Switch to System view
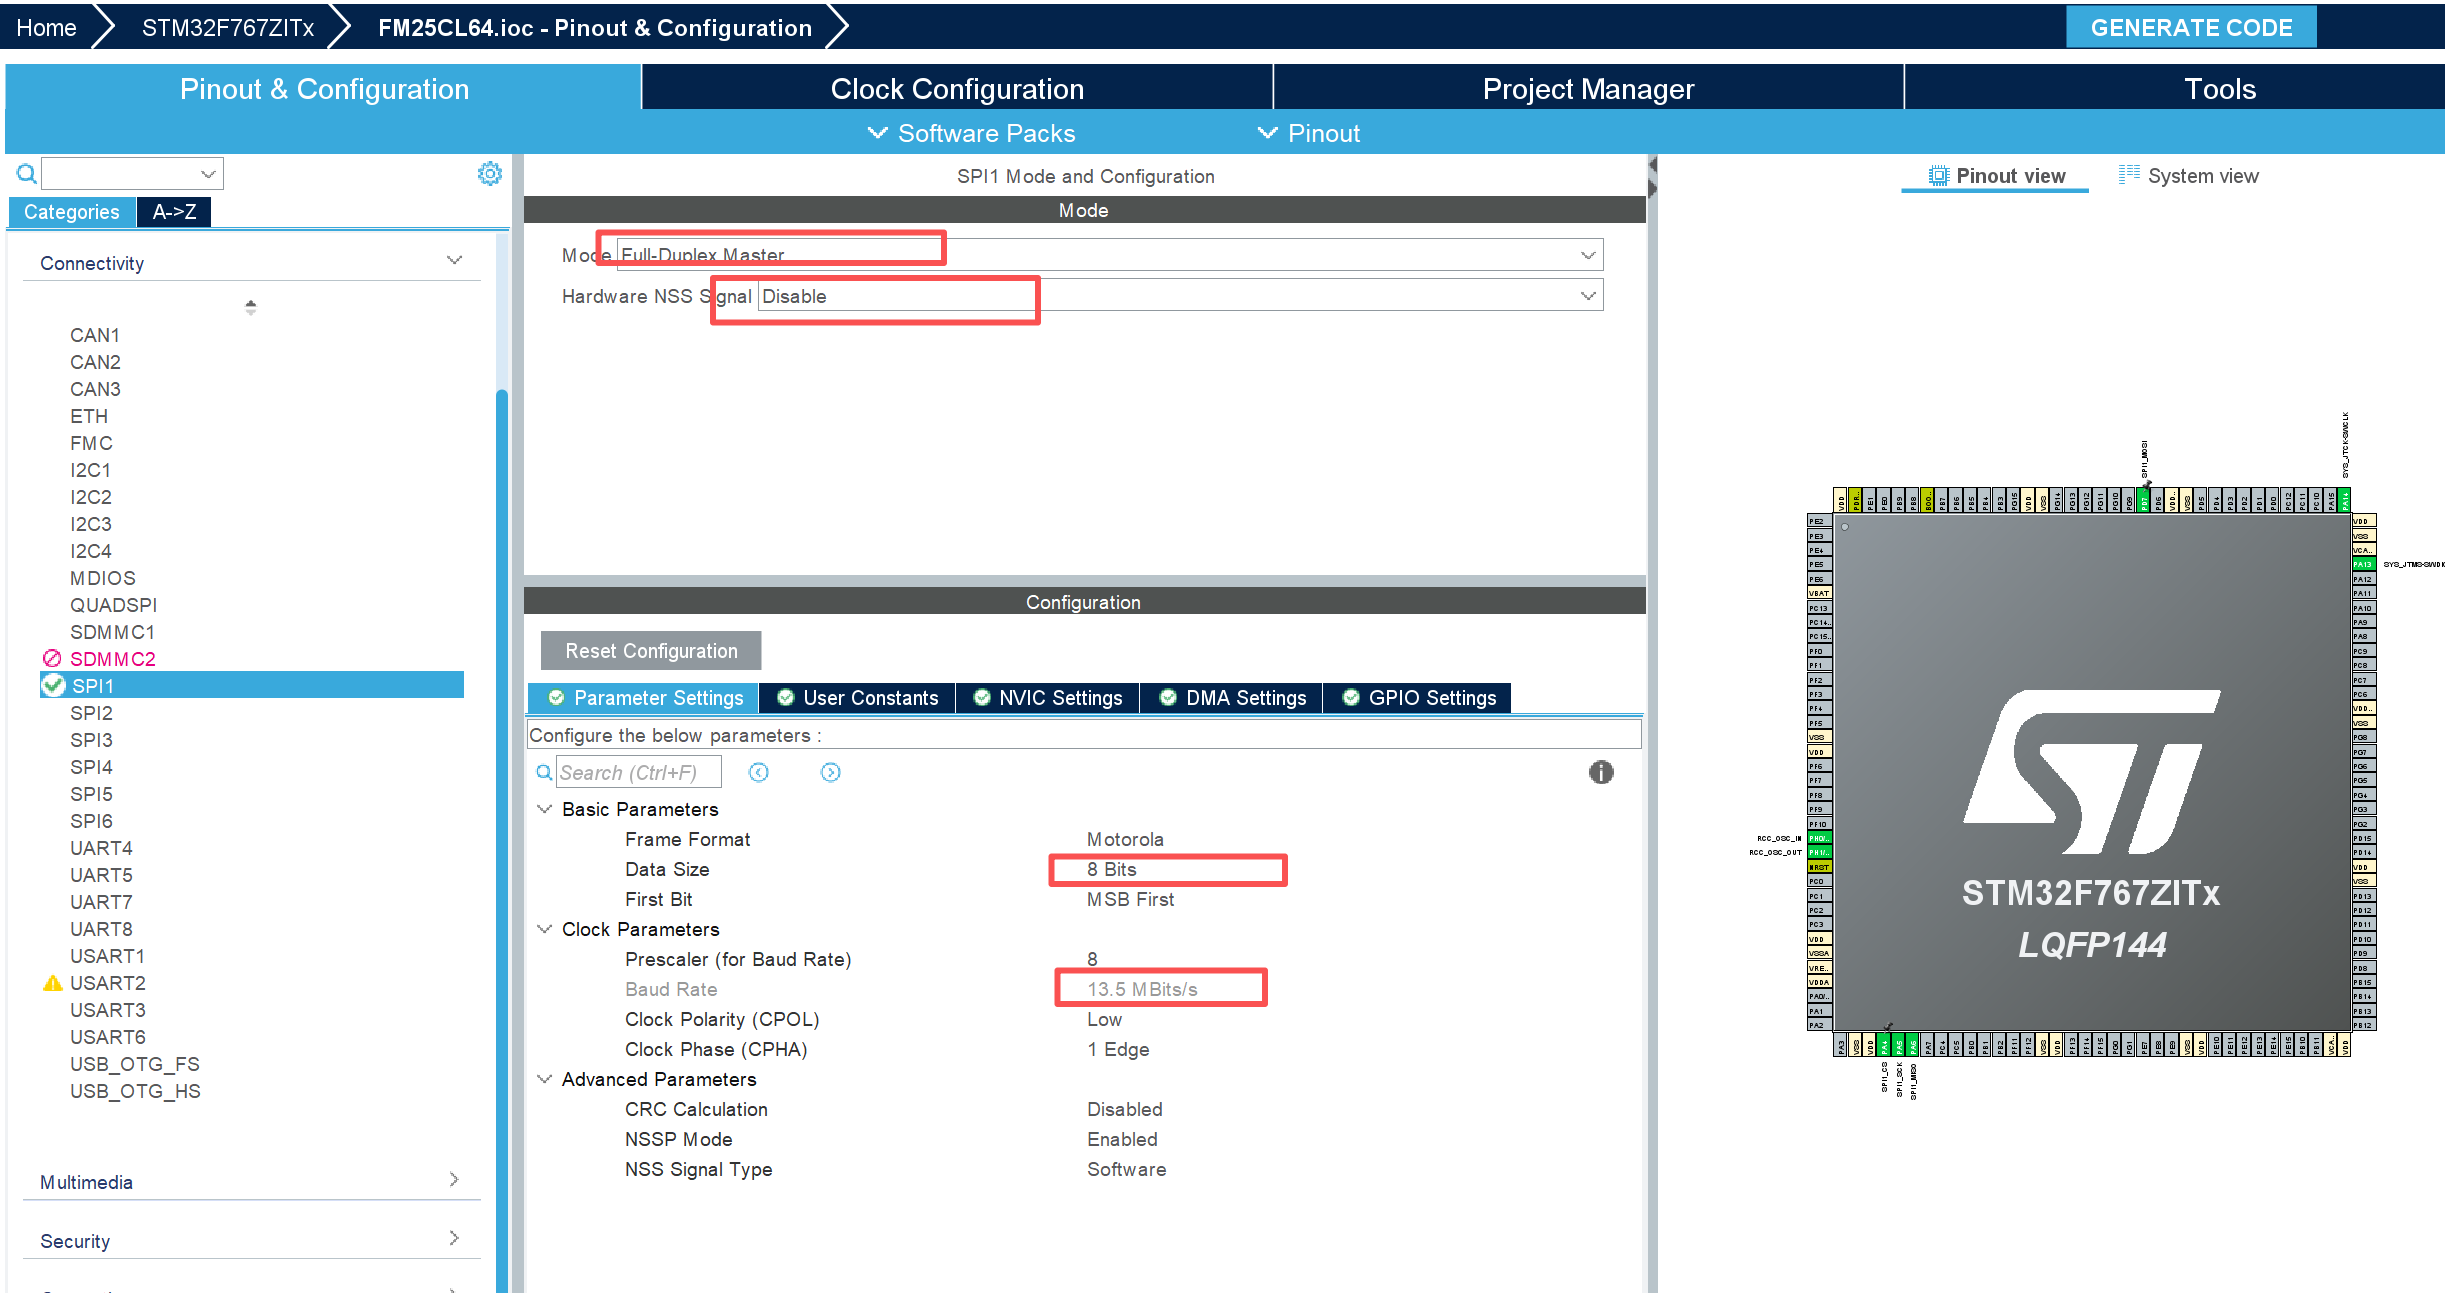This screenshot has width=2445, height=1293. [x=2189, y=176]
